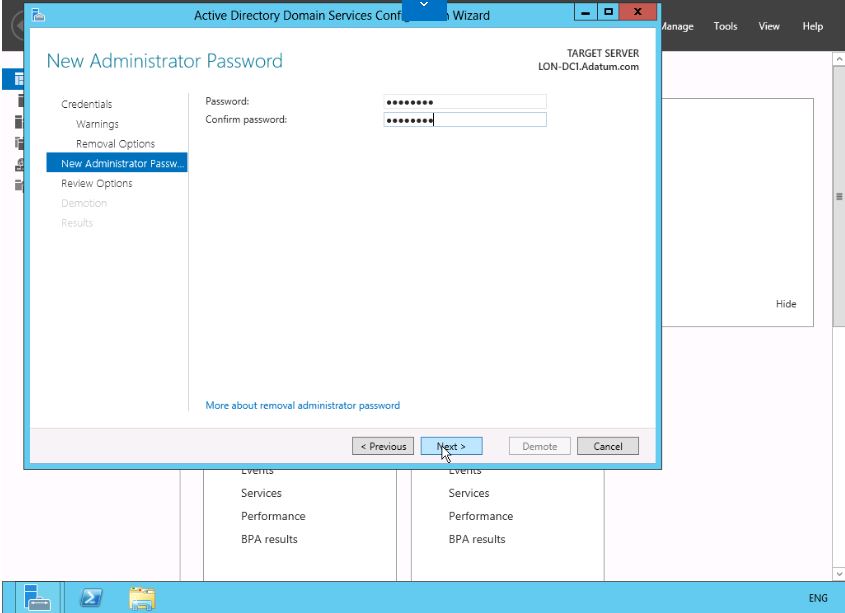
Task: Open the Tools menu
Action: coord(725,26)
